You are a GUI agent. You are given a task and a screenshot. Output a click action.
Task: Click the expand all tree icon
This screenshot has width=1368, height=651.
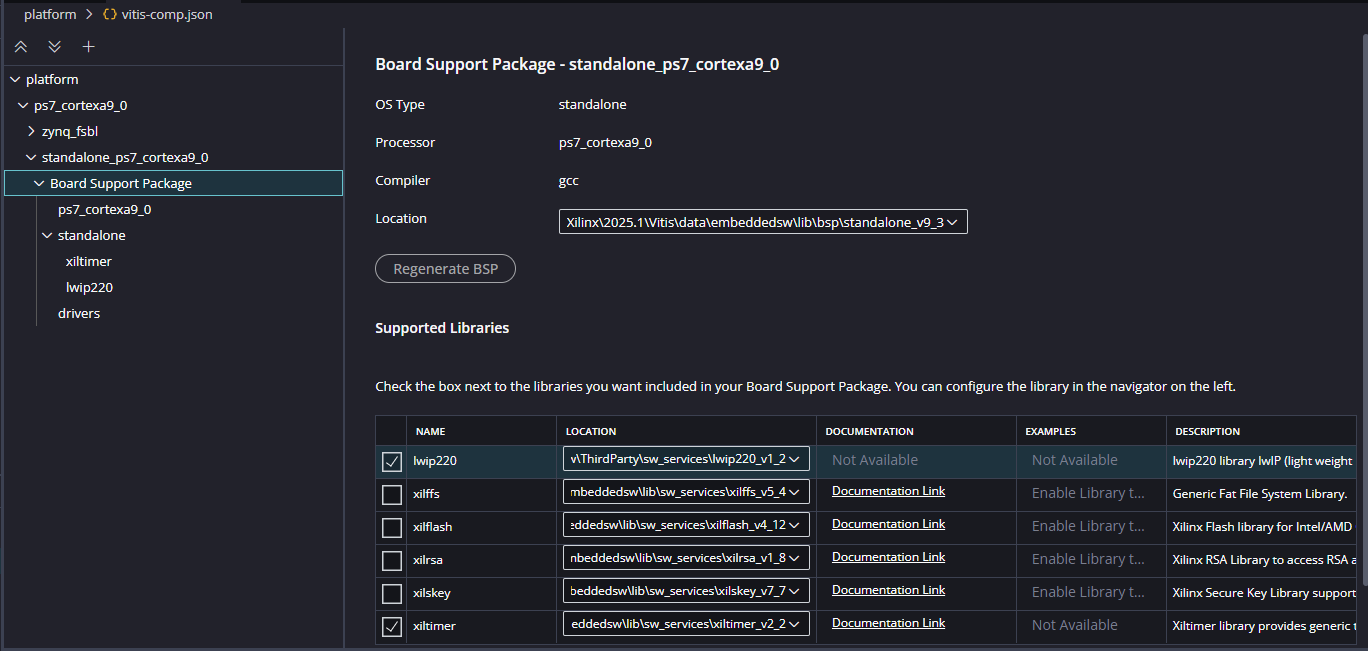coord(54,47)
